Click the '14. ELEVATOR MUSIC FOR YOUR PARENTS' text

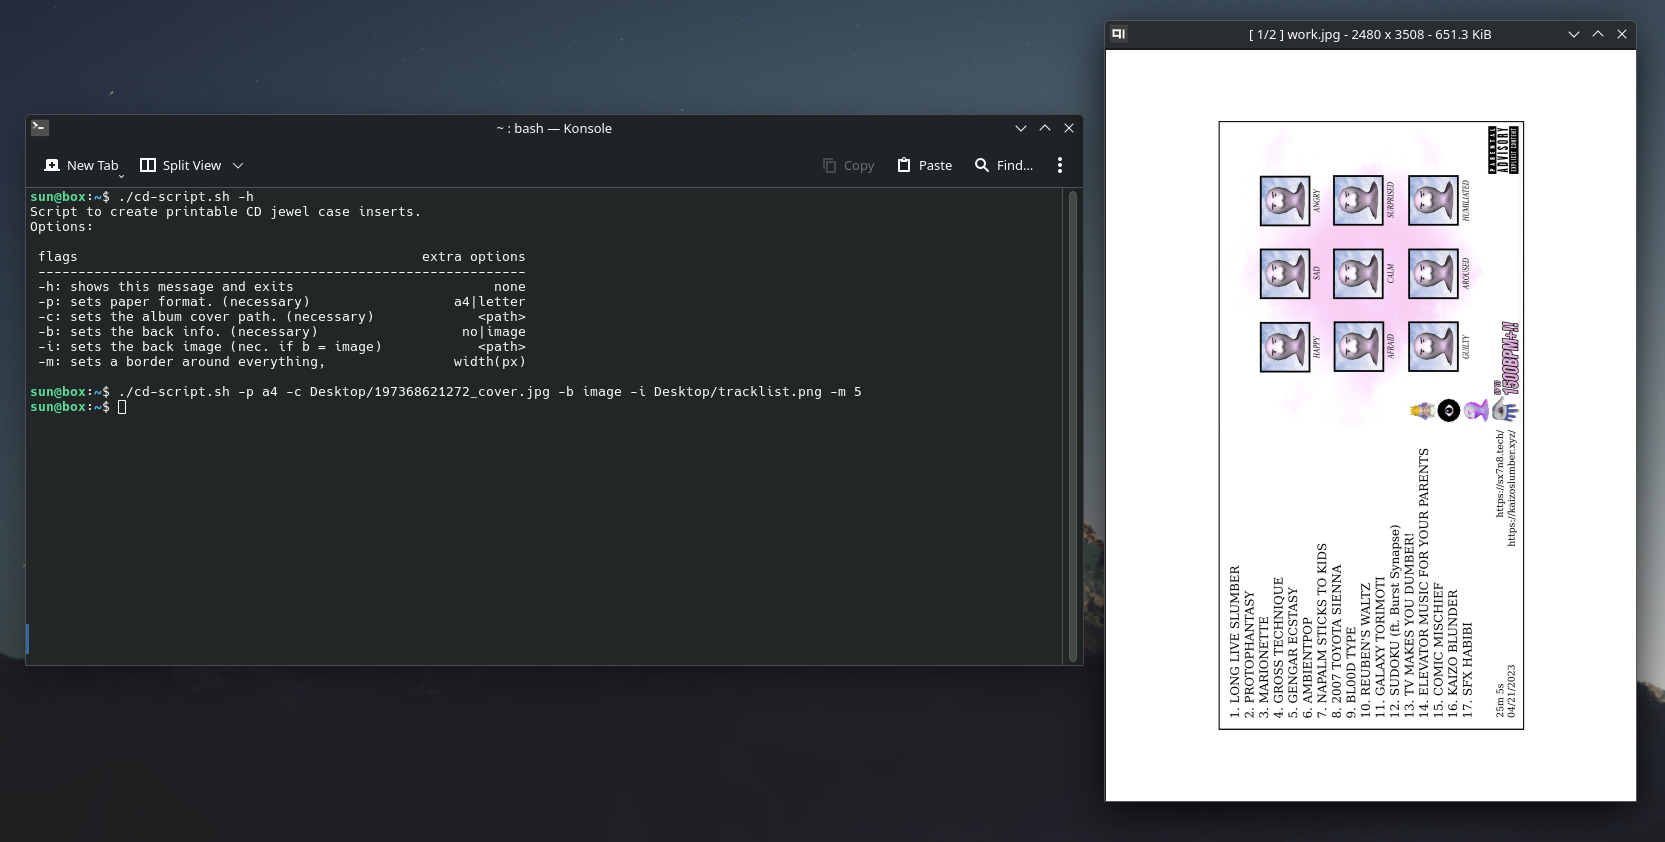(1423, 583)
